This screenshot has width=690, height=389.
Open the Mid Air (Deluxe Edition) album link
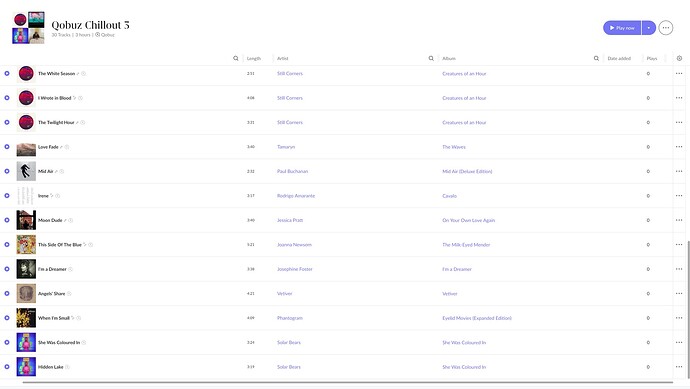click(x=467, y=171)
